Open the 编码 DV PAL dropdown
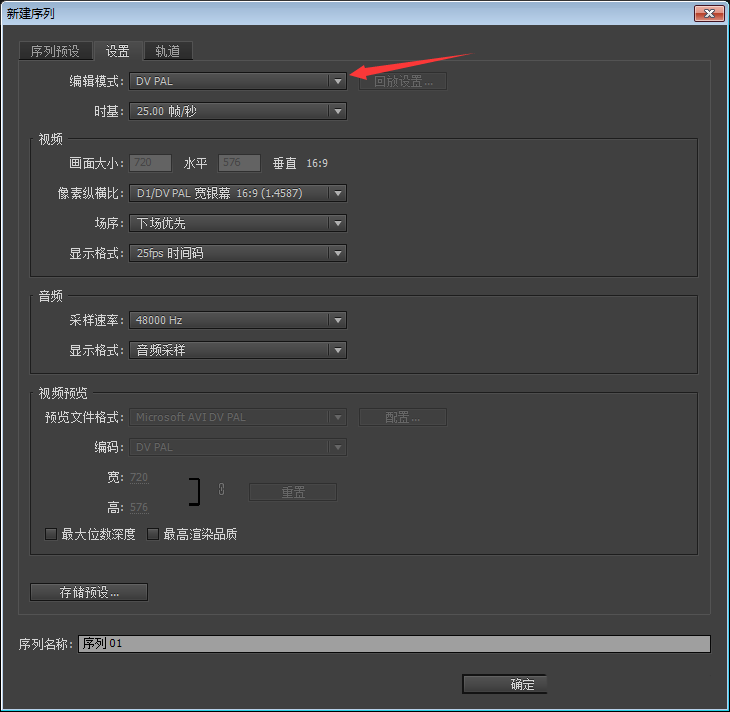This screenshot has height=712, width=730. tap(237, 447)
